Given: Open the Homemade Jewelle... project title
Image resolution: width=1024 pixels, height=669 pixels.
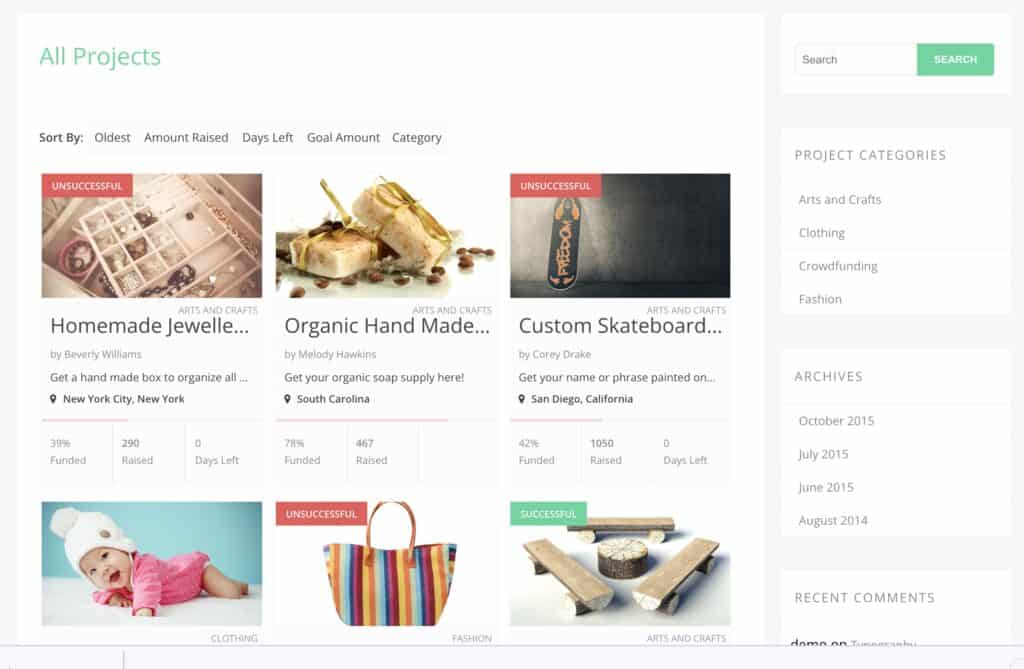Looking at the screenshot, I should pos(150,325).
